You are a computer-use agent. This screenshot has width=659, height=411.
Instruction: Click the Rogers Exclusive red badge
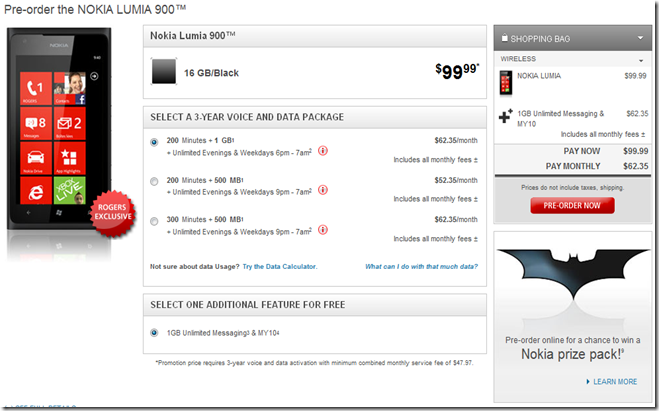111,212
